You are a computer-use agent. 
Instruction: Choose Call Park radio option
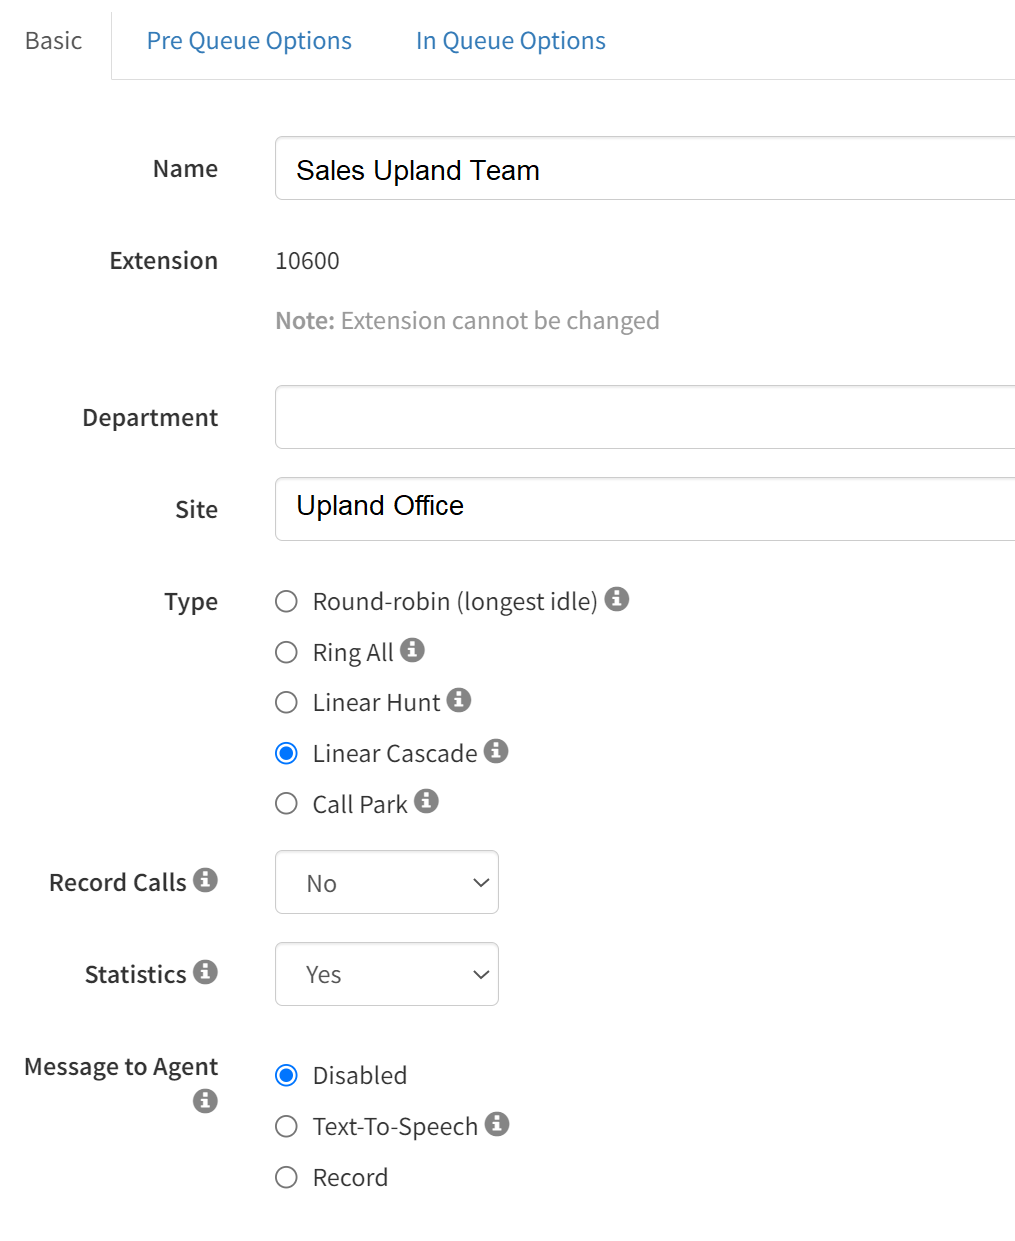[x=287, y=804]
